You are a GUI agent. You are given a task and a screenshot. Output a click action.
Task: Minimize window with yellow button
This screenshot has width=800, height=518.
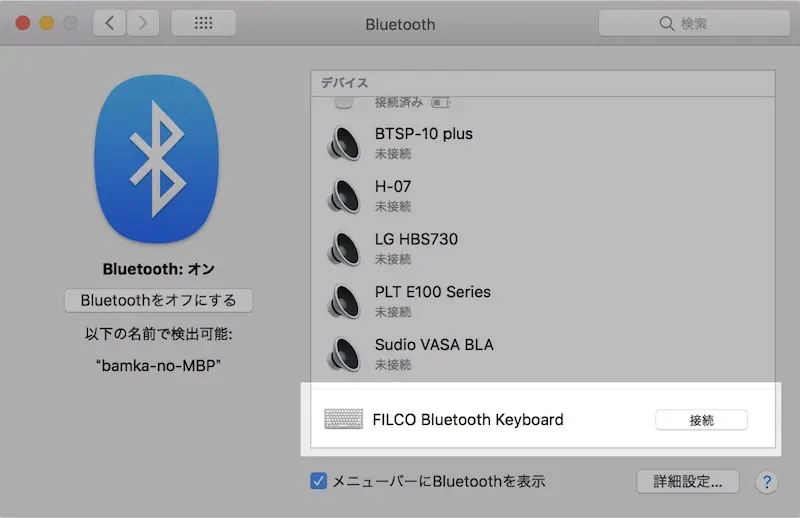coord(47,23)
